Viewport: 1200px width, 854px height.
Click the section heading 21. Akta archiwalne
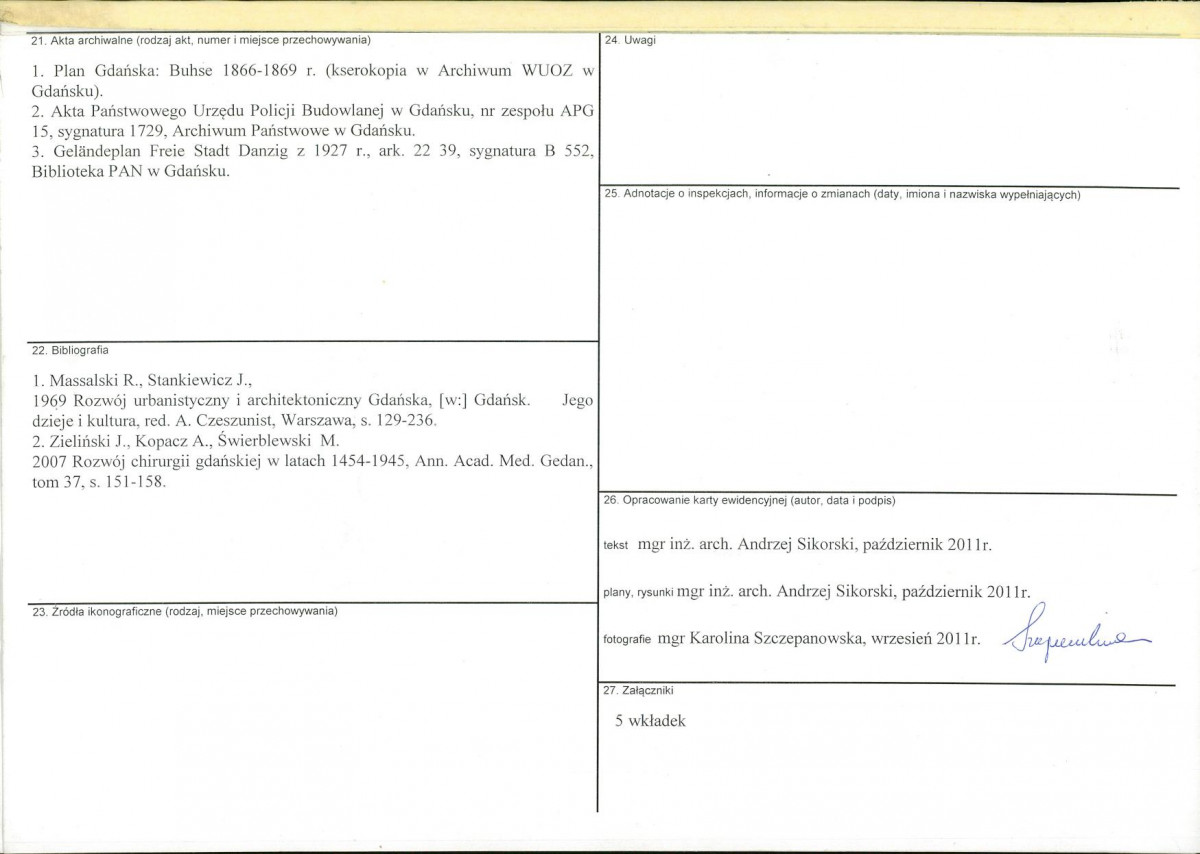click(201, 40)
